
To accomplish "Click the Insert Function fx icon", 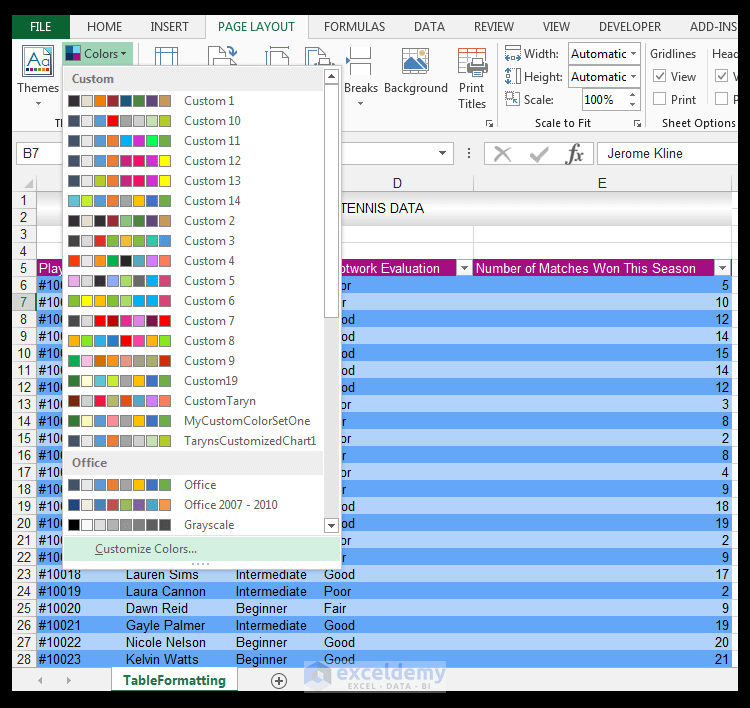I will click(x=574, y=154).
